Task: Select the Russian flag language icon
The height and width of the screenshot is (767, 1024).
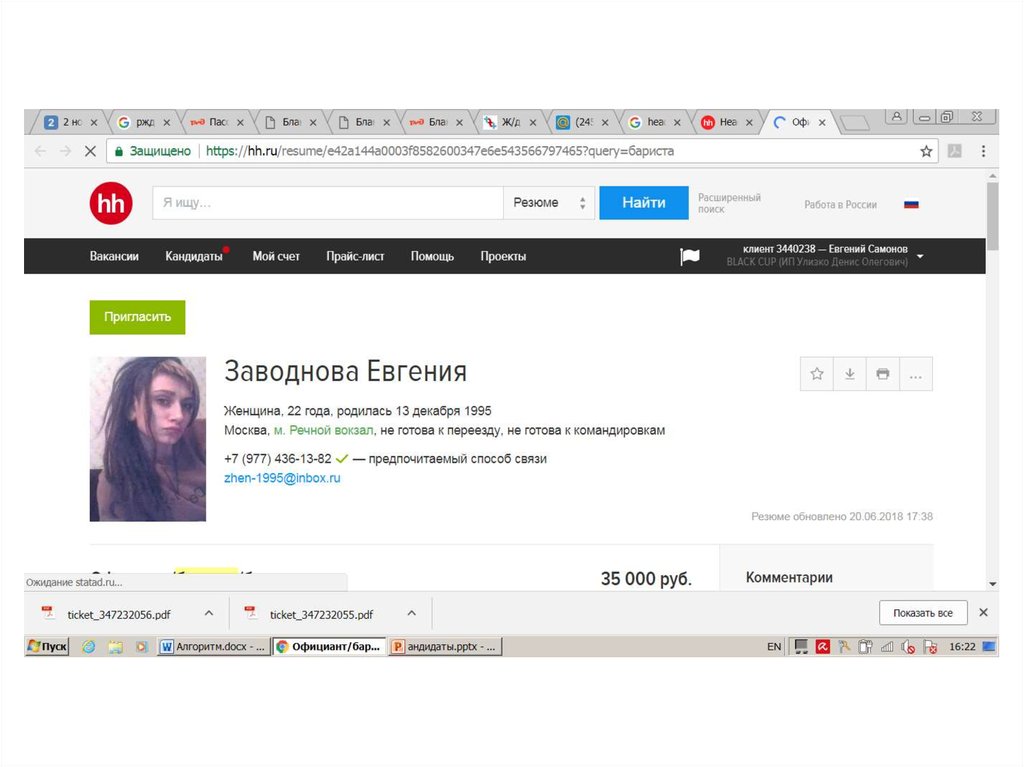Action: click(911, 204)
